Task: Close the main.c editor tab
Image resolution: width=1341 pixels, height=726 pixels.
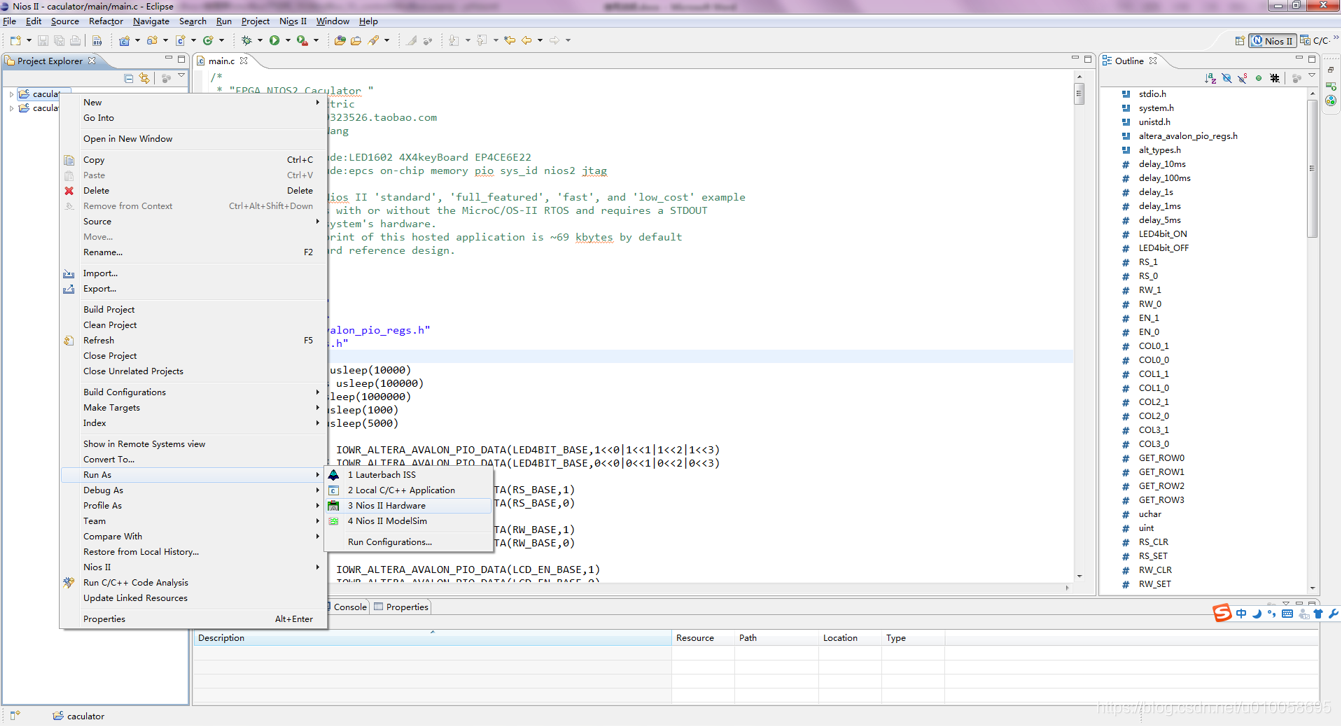Action: point(244,61)
